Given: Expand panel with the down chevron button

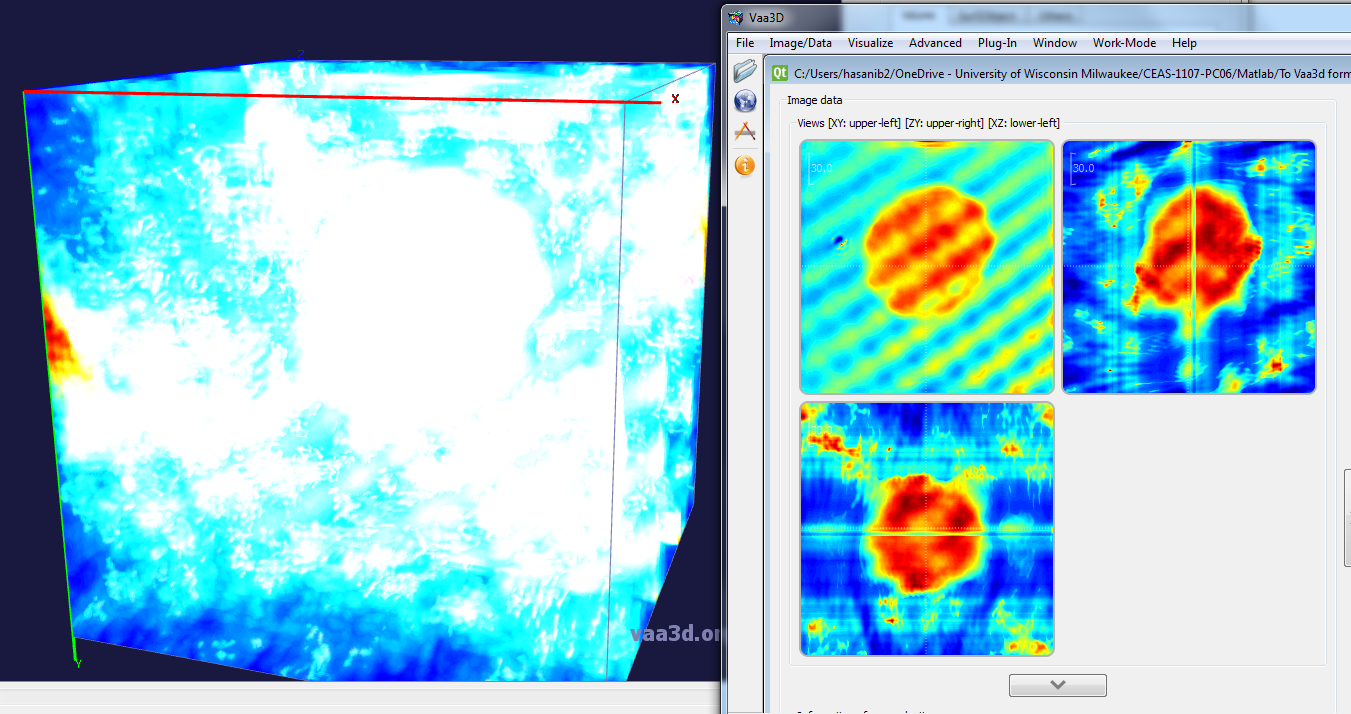Looking at the screenshot, I should click(1057, 685).
